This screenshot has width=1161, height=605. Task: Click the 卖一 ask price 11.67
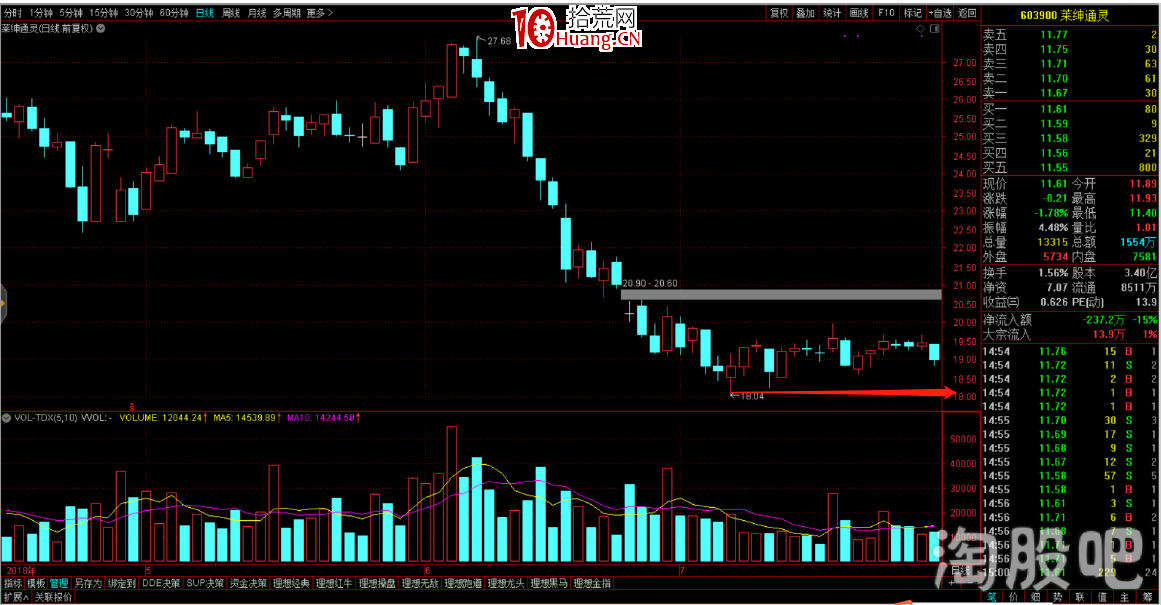(1054, 93)
